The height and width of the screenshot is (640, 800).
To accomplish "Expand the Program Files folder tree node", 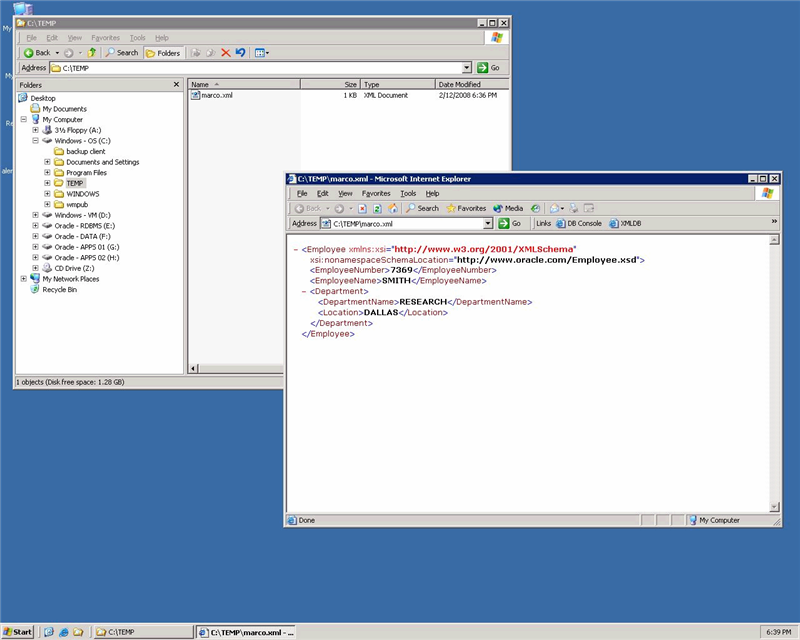I will (47, 173).
